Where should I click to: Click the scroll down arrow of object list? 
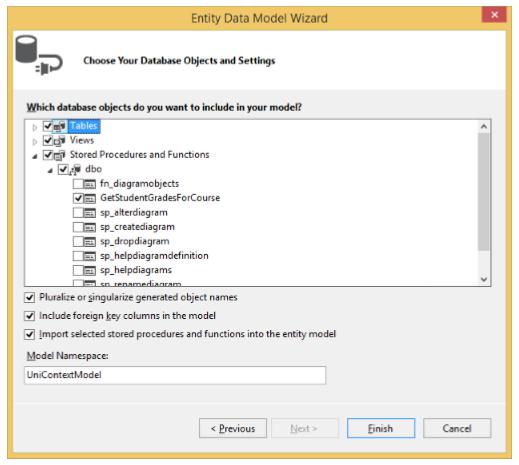(x=484, y=279)
